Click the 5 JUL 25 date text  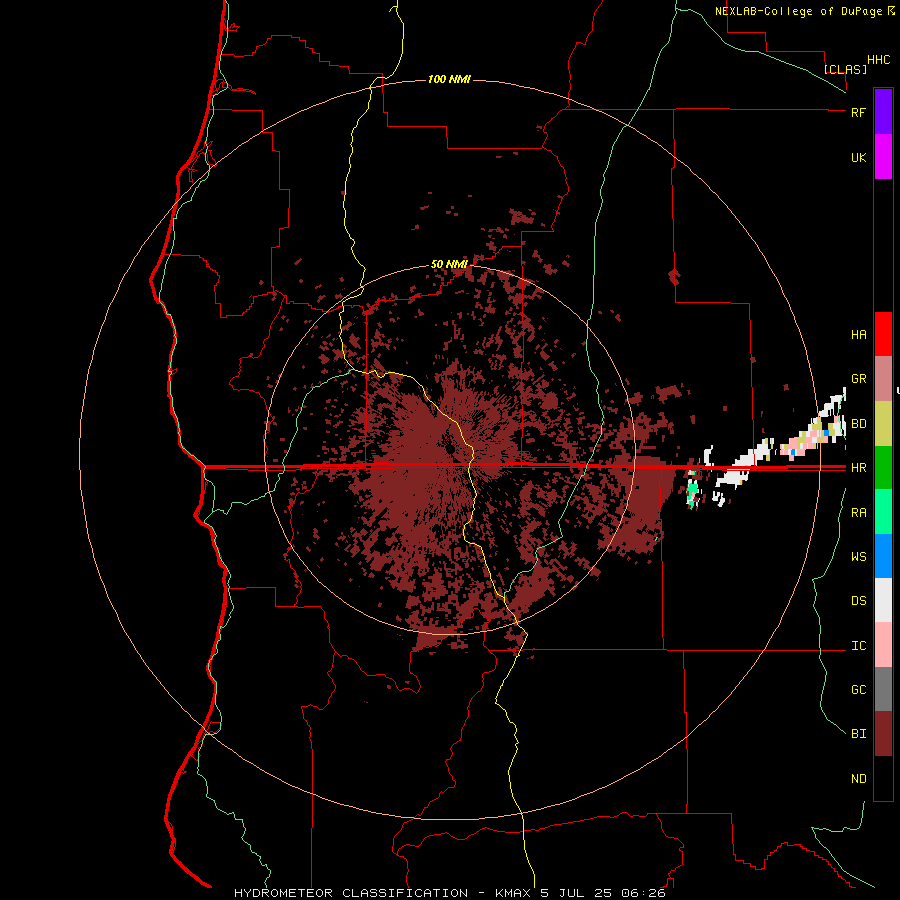[x=577, y=893]
